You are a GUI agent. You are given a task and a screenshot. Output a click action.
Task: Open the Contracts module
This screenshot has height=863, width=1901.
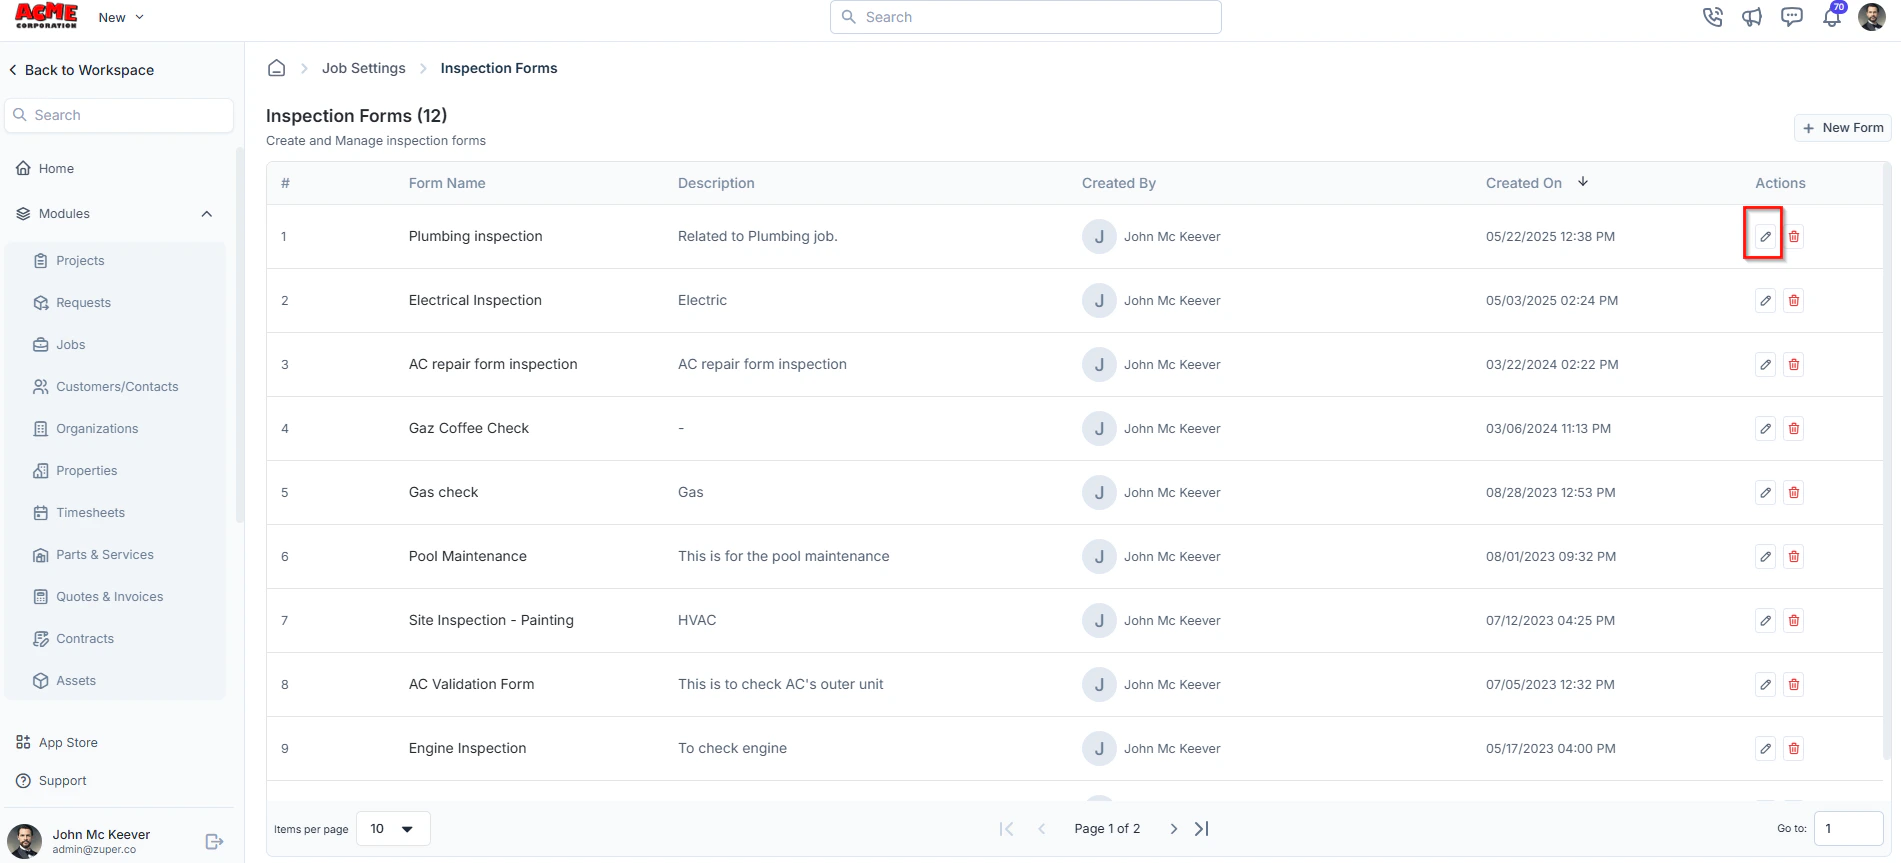[85, 639]
